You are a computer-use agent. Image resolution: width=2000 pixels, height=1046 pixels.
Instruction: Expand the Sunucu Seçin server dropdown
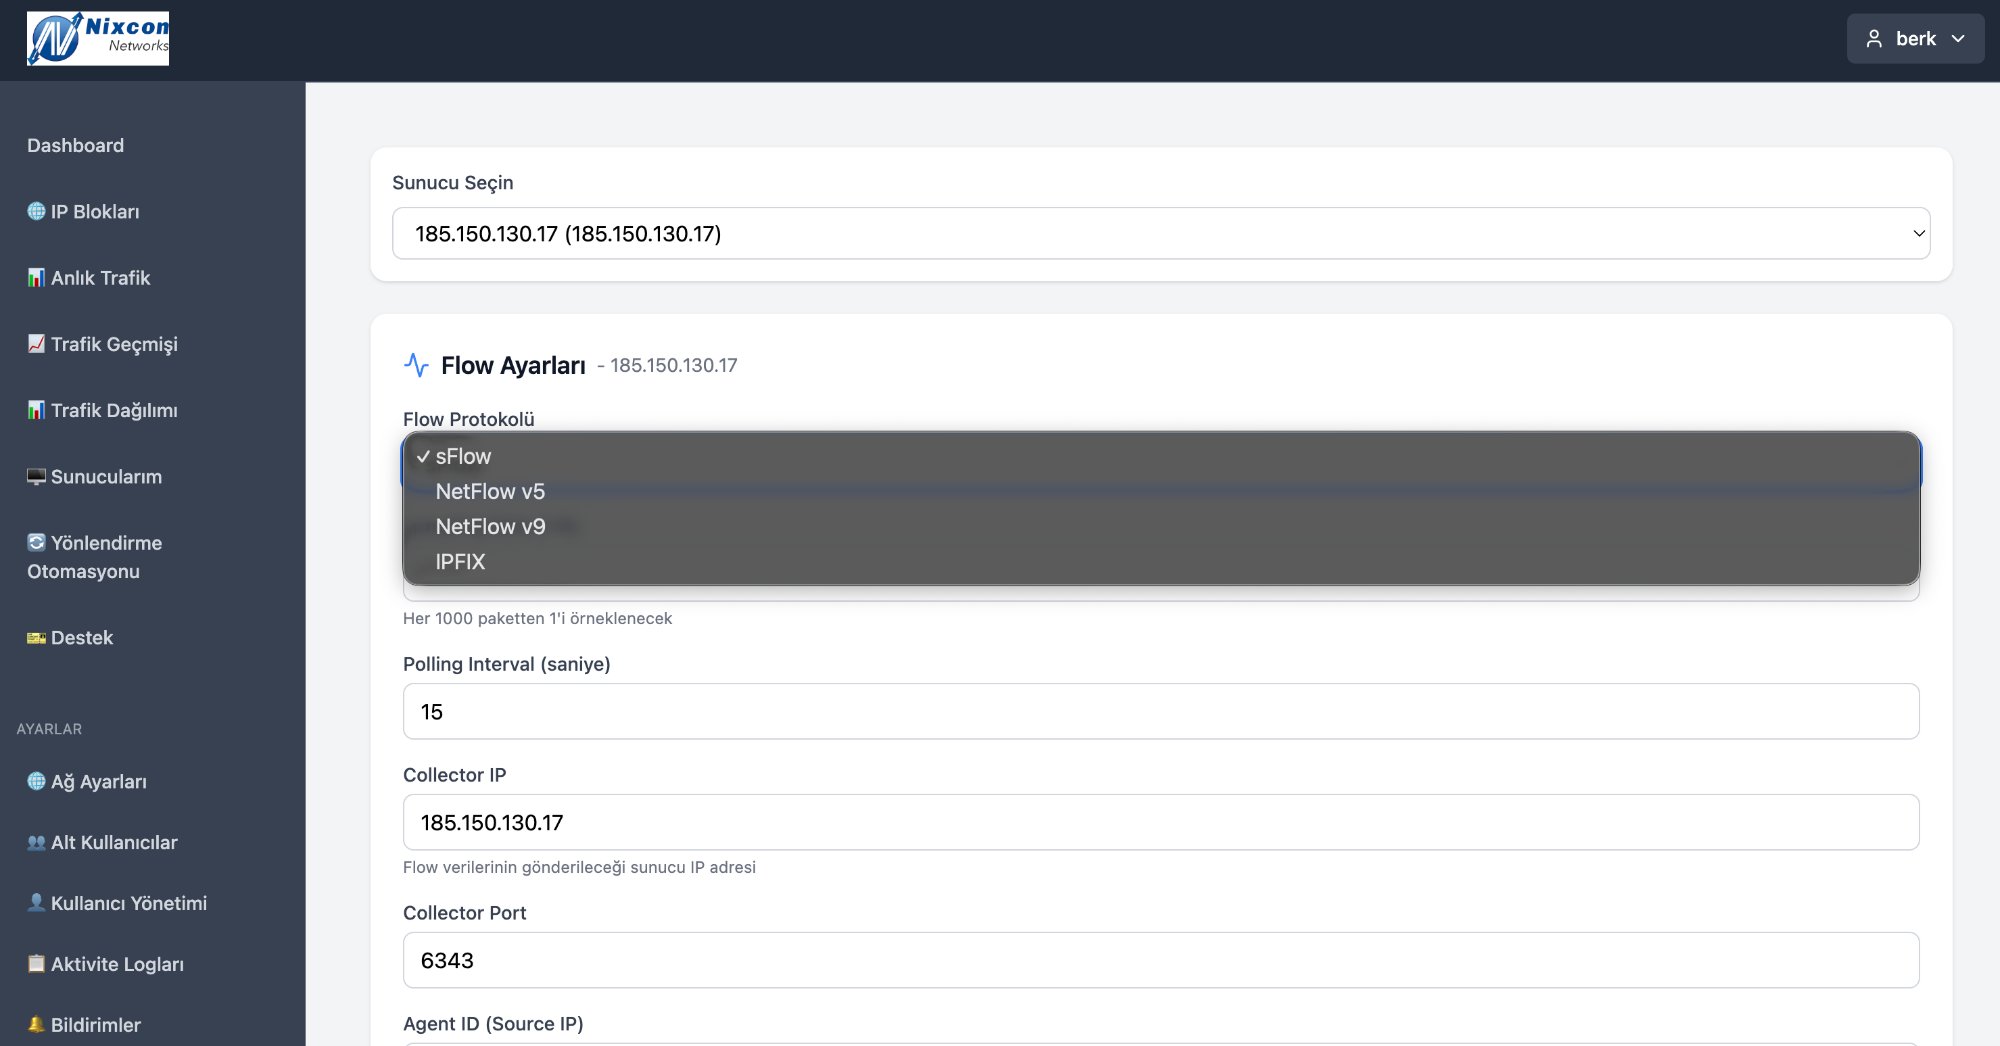(1160, 234)
